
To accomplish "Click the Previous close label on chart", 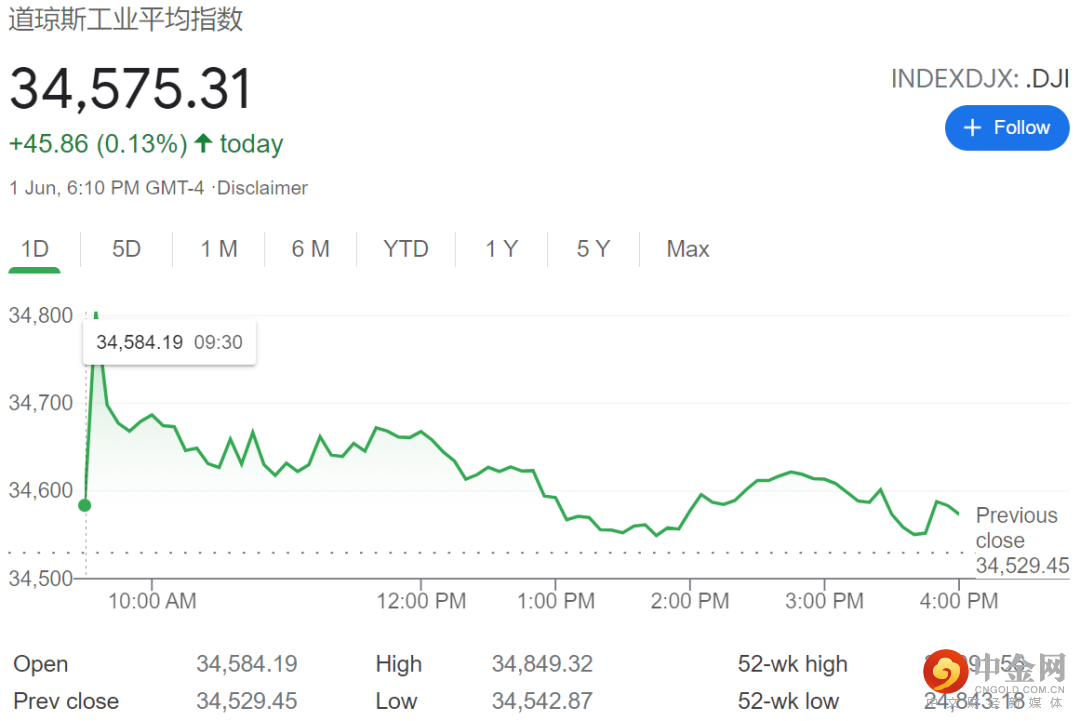I will pos(1016,528).
